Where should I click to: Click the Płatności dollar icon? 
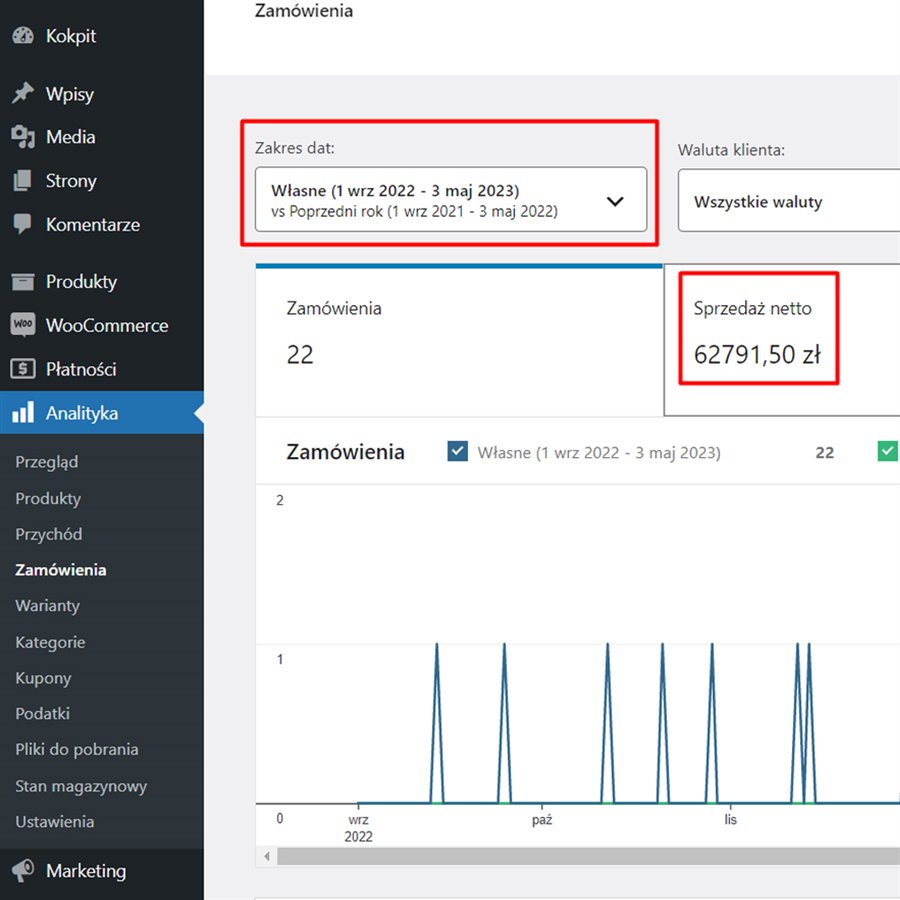pyautogui.click(x=23, y=369)
